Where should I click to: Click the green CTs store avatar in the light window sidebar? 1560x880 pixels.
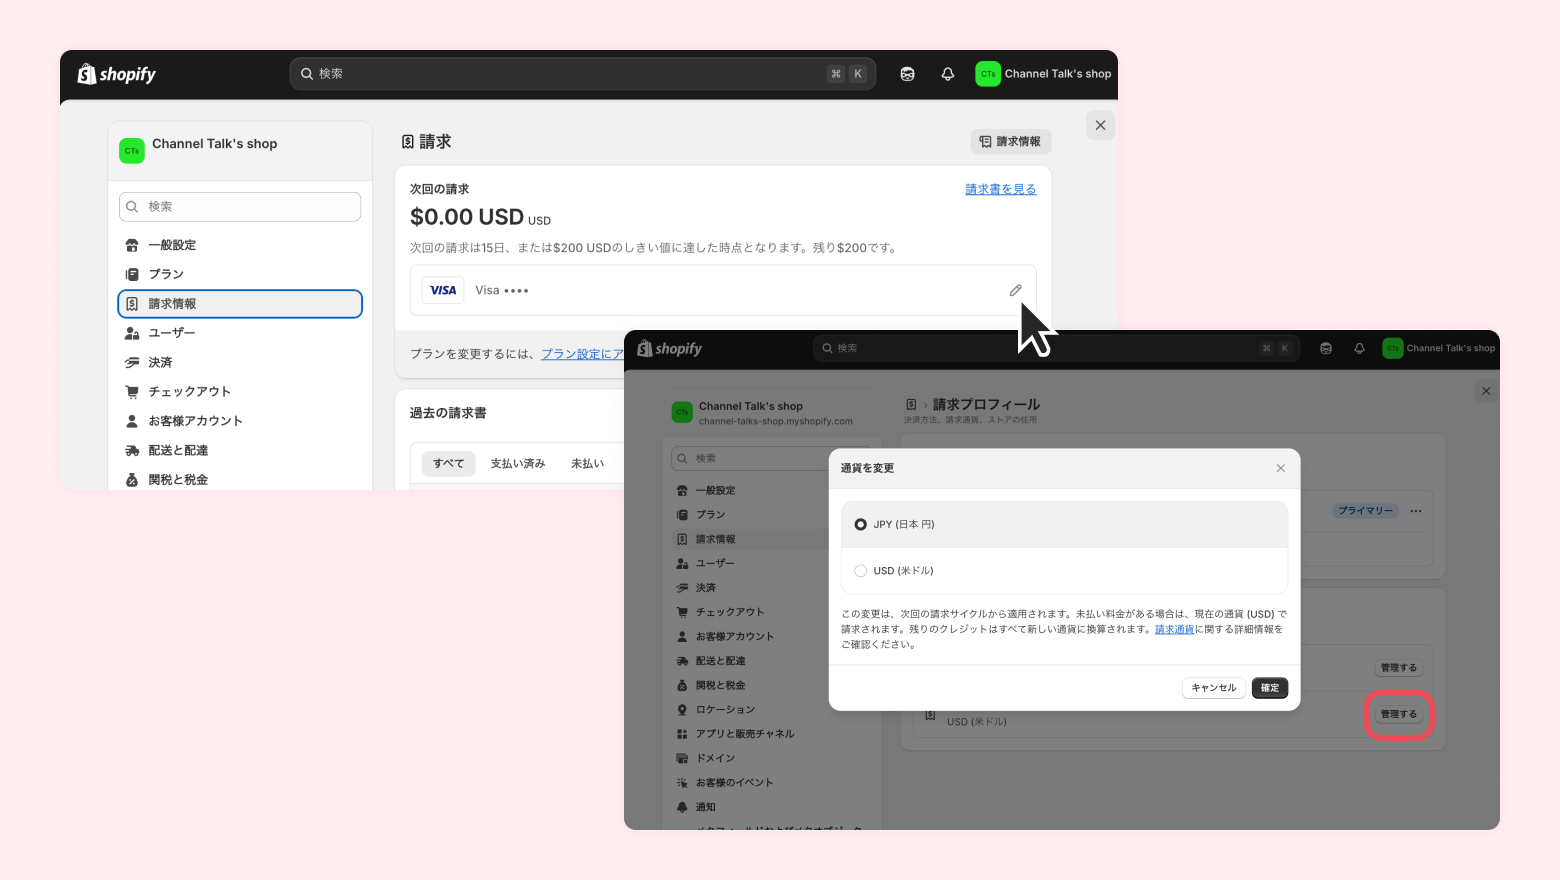[132, 151]
